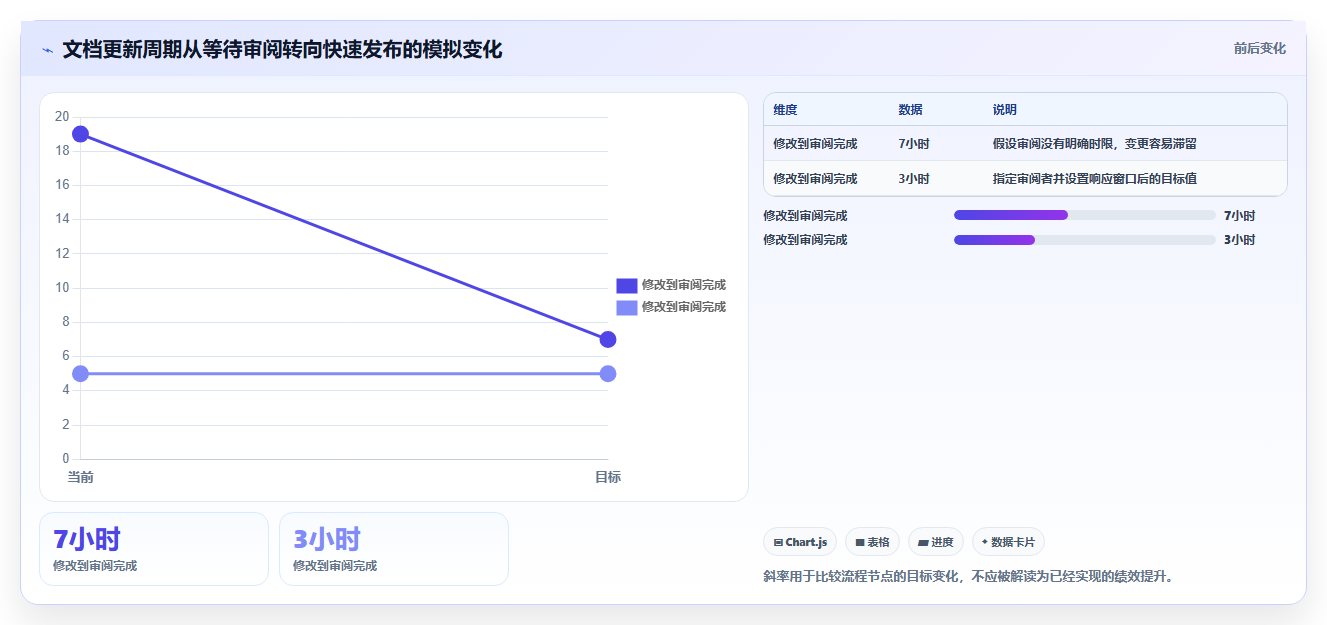This screenshot has width=1327, height=625.
Task: Click the lightning icon beside the title
Action: tap(47, 50)
